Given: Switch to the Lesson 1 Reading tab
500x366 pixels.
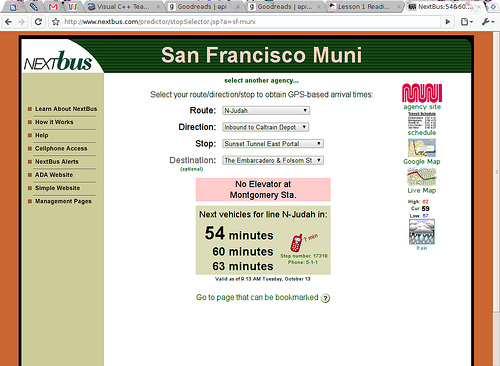Looking at the screenshot, I should (364, 6).
